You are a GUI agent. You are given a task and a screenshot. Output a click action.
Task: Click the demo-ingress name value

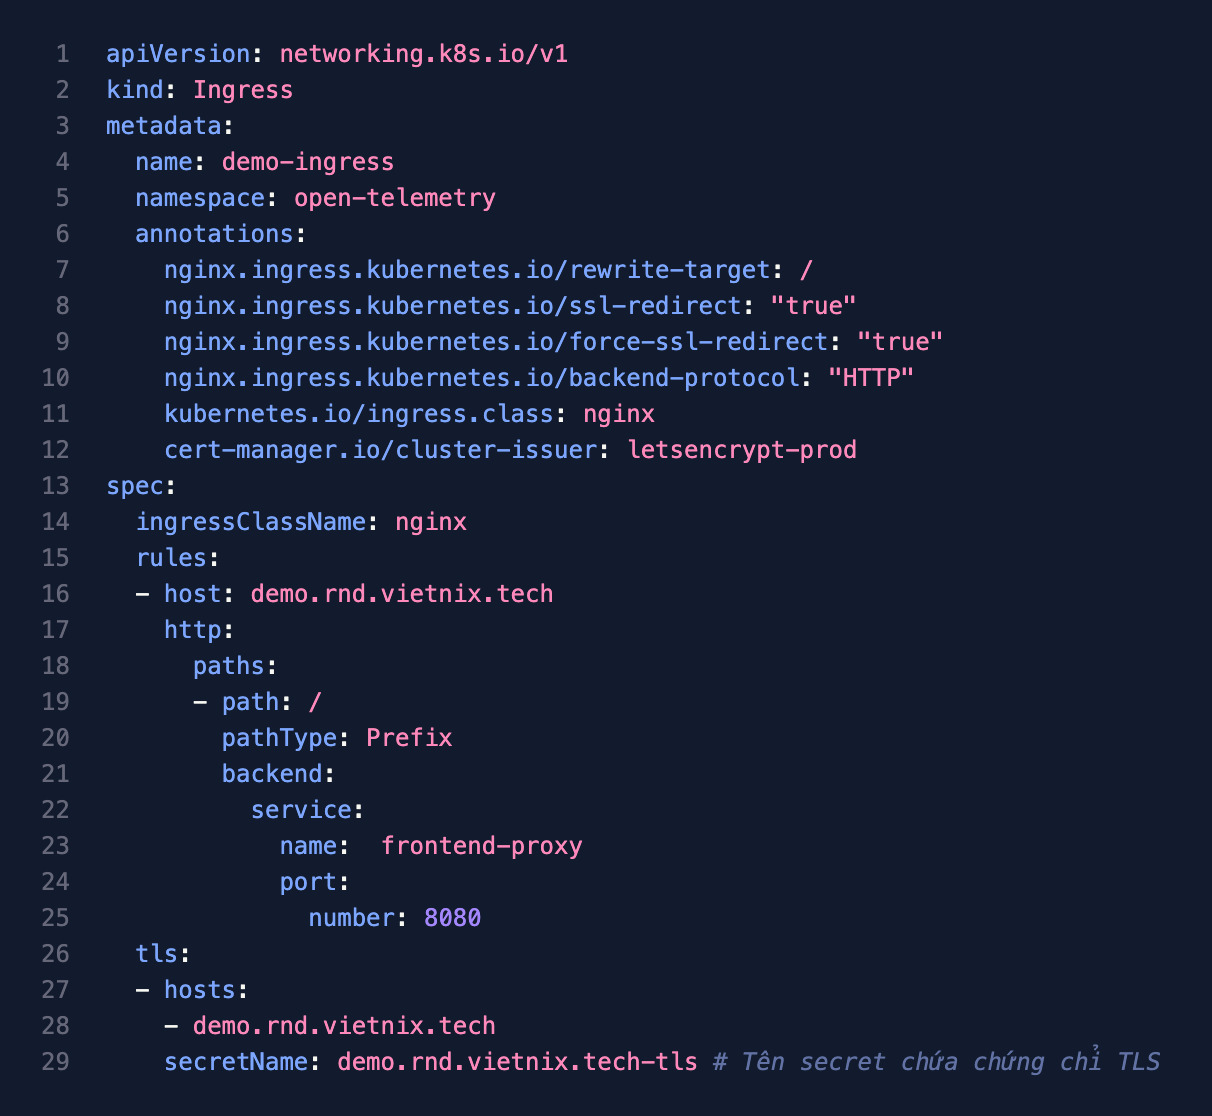pos(308,162)
